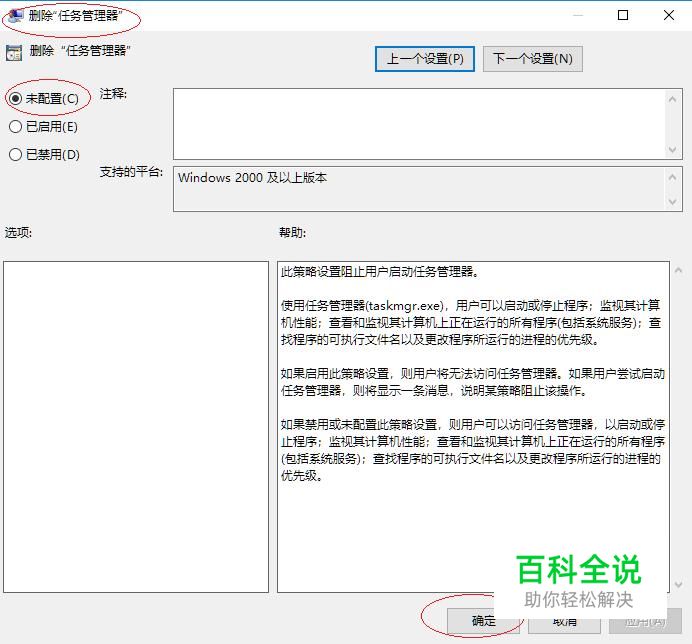Maximize the dialog window
Image resolution: width=692 pixels, height=644 pixels.
pyautogui.click(x=623, y=15)
